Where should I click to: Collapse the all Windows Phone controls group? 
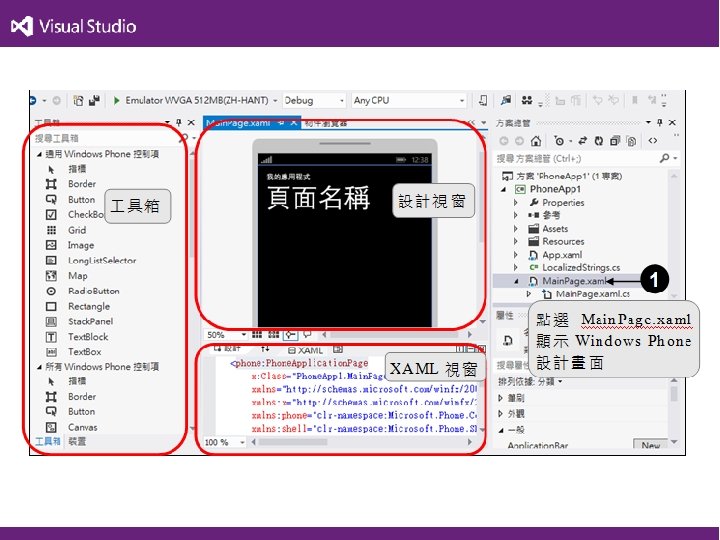click(39, 367)
